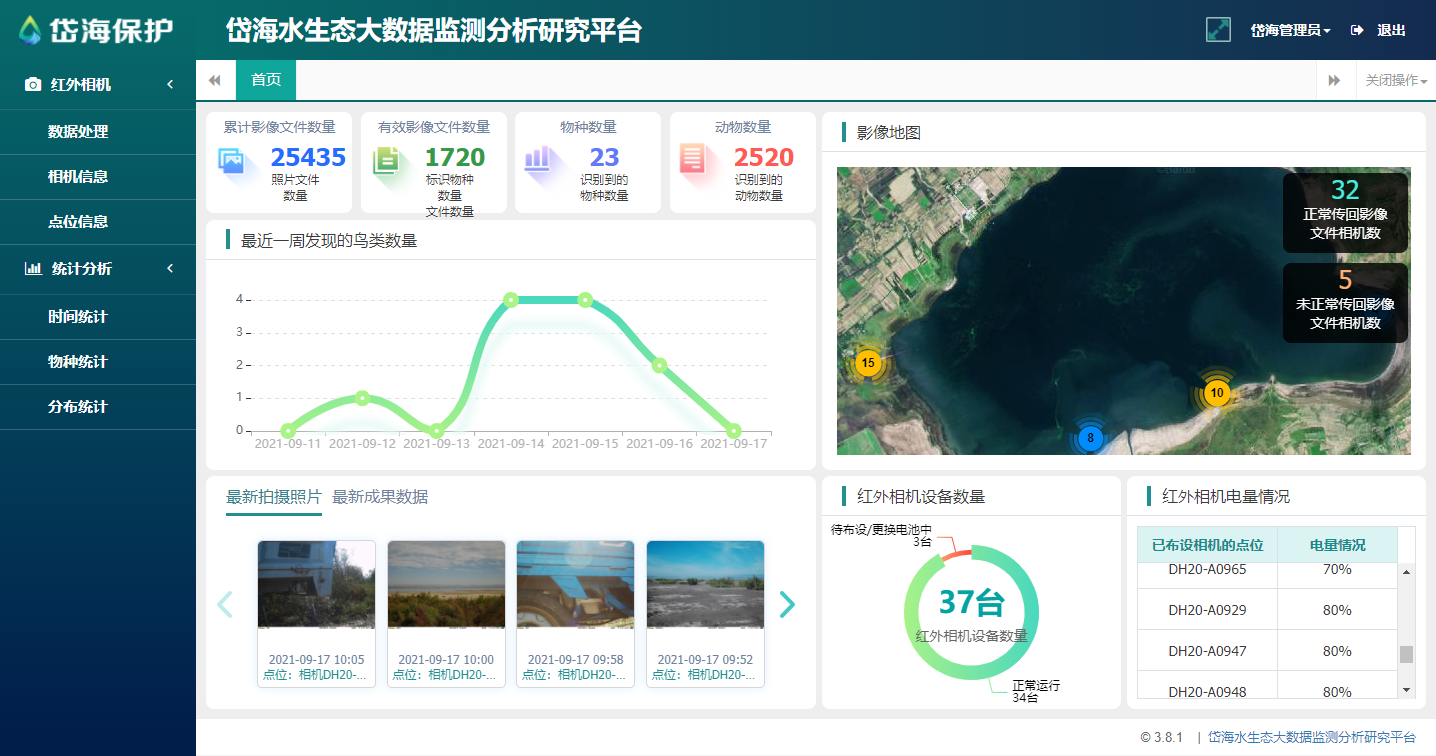Viewport: 1436px width, 756px height.
Task: Open the 关闭操作 dropdown menu
Action: coord(1395,80)
